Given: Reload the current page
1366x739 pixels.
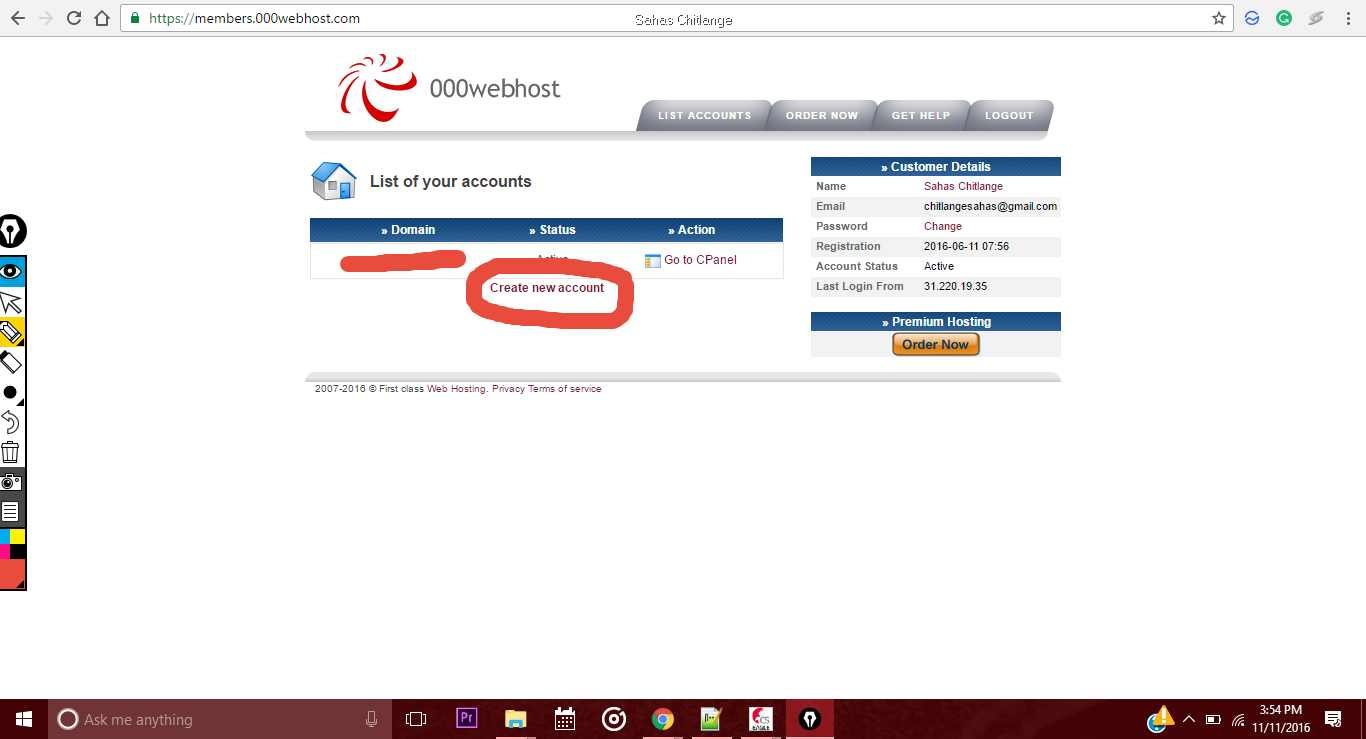Looking at the screenshot, I should (x=73, y=18).
